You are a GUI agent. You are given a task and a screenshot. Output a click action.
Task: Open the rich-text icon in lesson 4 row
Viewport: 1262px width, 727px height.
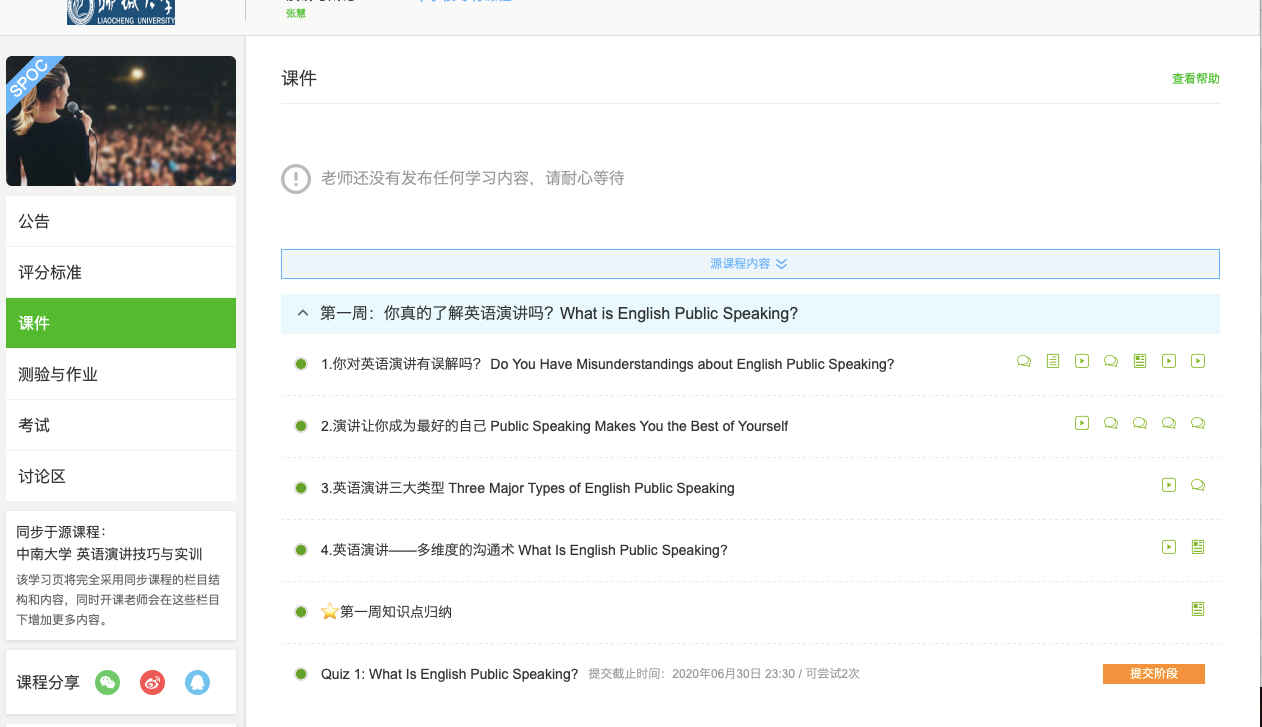(1198, 547)
